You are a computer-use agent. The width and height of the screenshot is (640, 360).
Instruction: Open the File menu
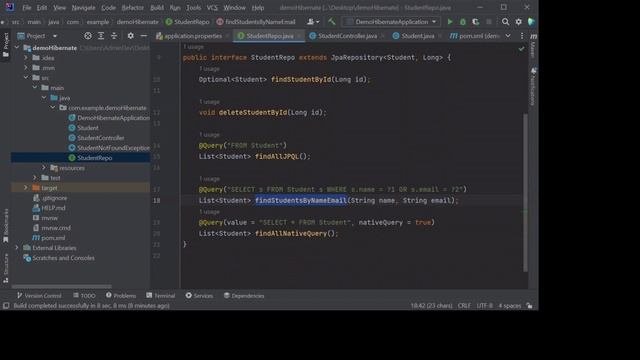pyautogui.click(x=27, y=8)
